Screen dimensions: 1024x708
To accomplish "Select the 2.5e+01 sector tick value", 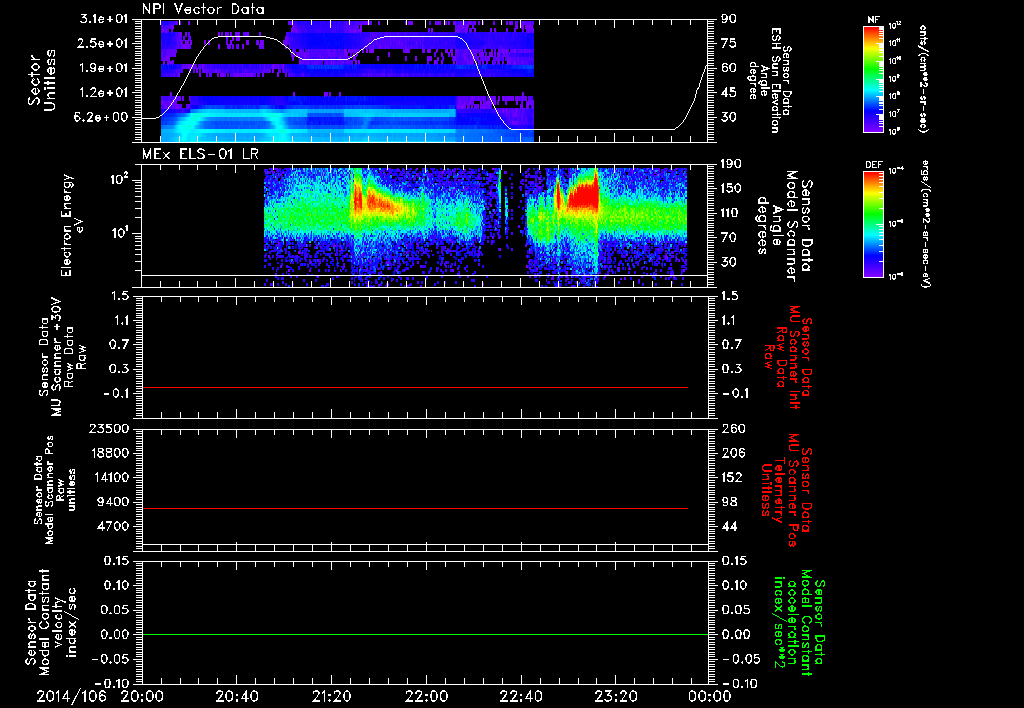I will click(x=104, y=43).
